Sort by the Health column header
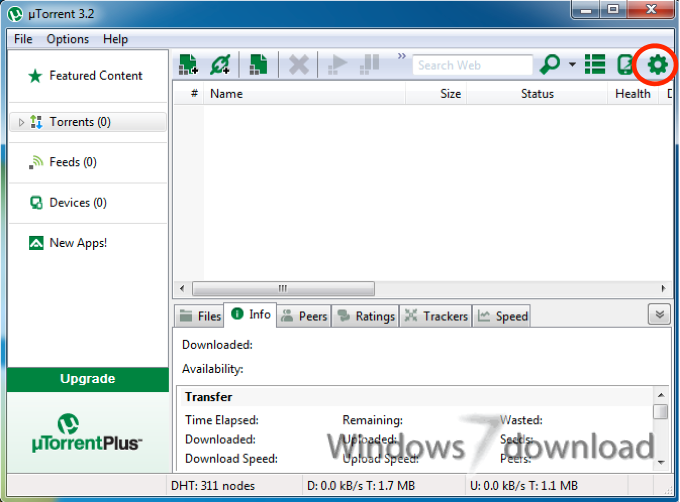680x502 pixels. [x=633, y=93]
